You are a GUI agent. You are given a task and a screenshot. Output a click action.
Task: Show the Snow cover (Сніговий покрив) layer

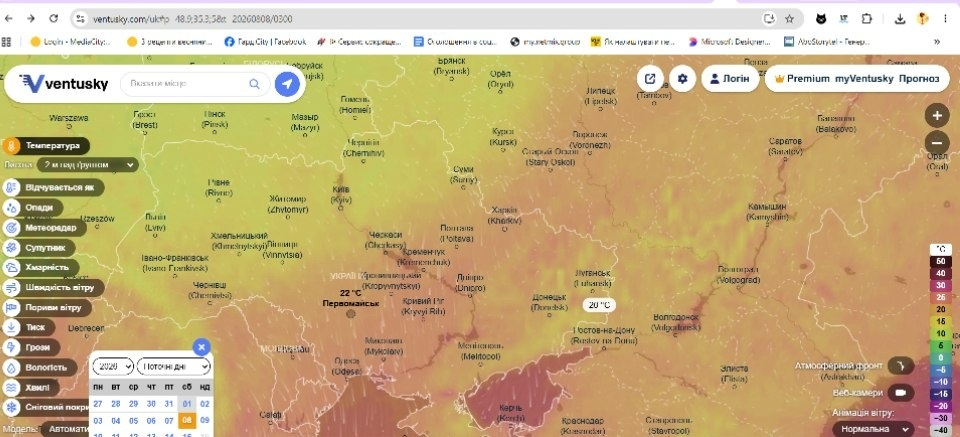[x=47, y=407]
